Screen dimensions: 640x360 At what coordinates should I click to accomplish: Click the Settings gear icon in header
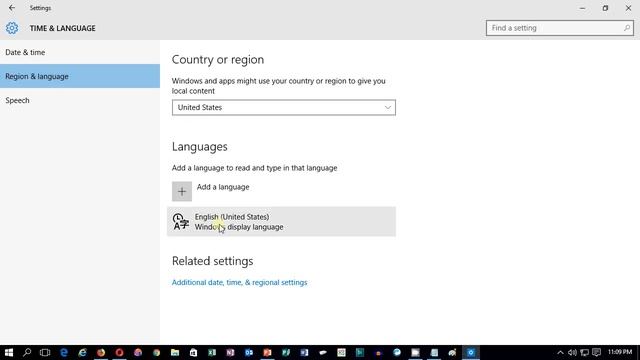12,28
